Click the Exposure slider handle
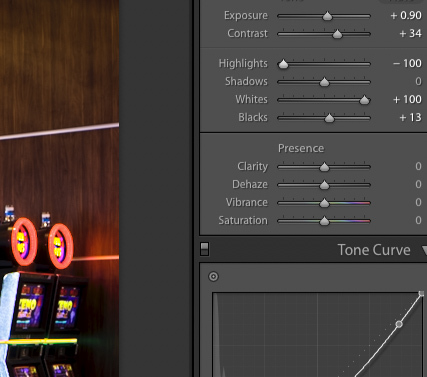Viewport: 427px width, 377px height. (328, 16)
